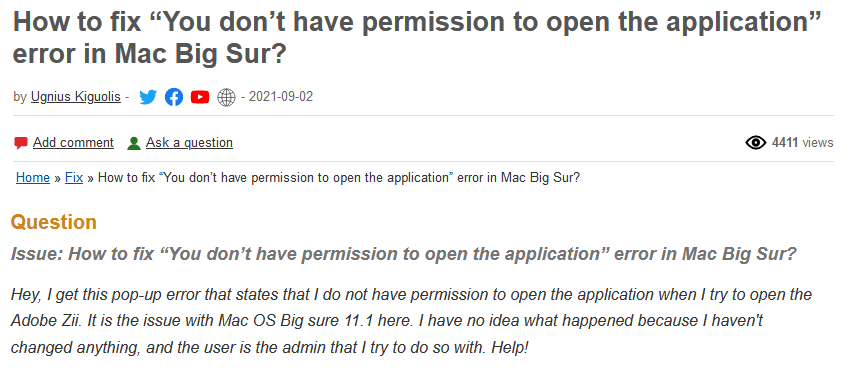Click the 2021-09-02 publication date
Screen dimensions: 845x369
(281, 97)
